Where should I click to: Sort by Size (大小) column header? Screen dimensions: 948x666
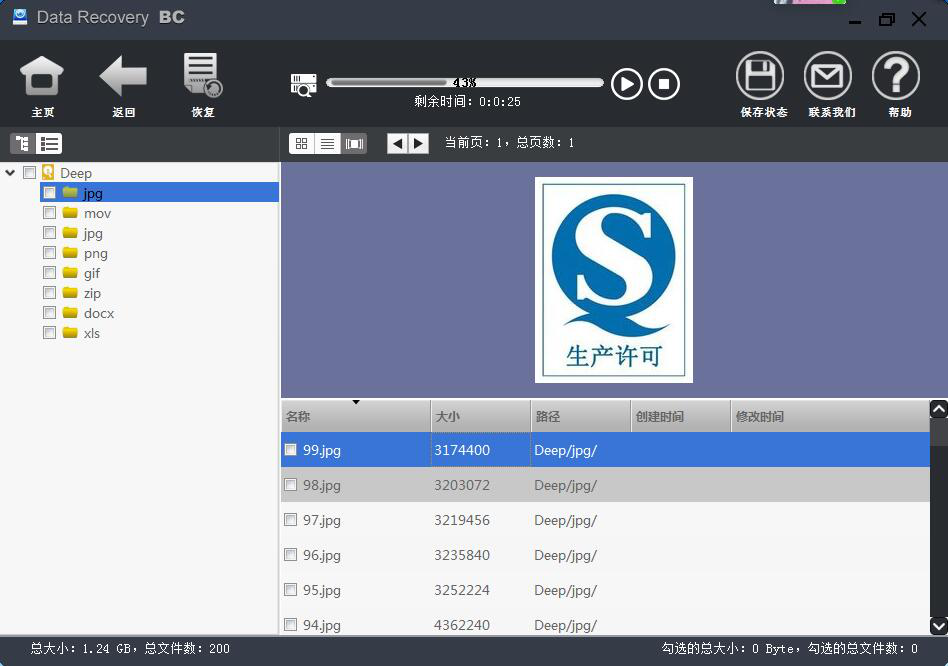(481, 416)
